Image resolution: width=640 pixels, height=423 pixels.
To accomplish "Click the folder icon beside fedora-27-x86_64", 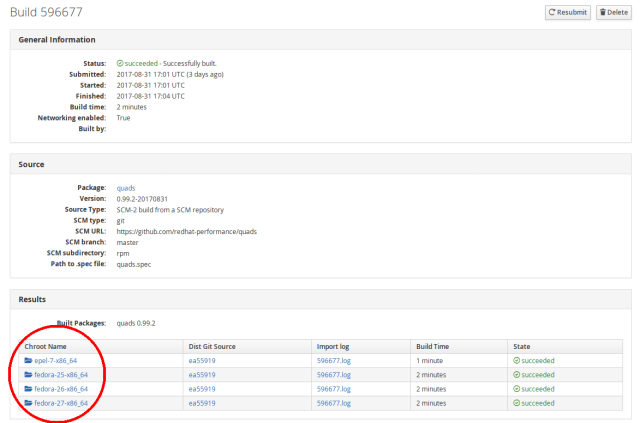I will 28,403.
